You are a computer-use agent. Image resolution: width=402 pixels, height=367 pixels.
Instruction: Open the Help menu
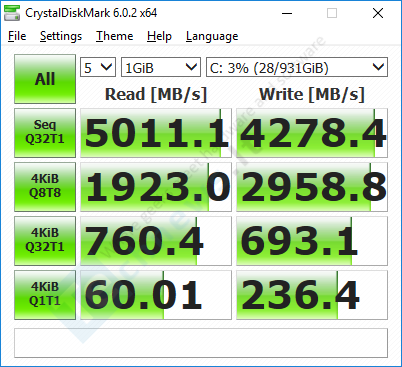tap(159, 36)
